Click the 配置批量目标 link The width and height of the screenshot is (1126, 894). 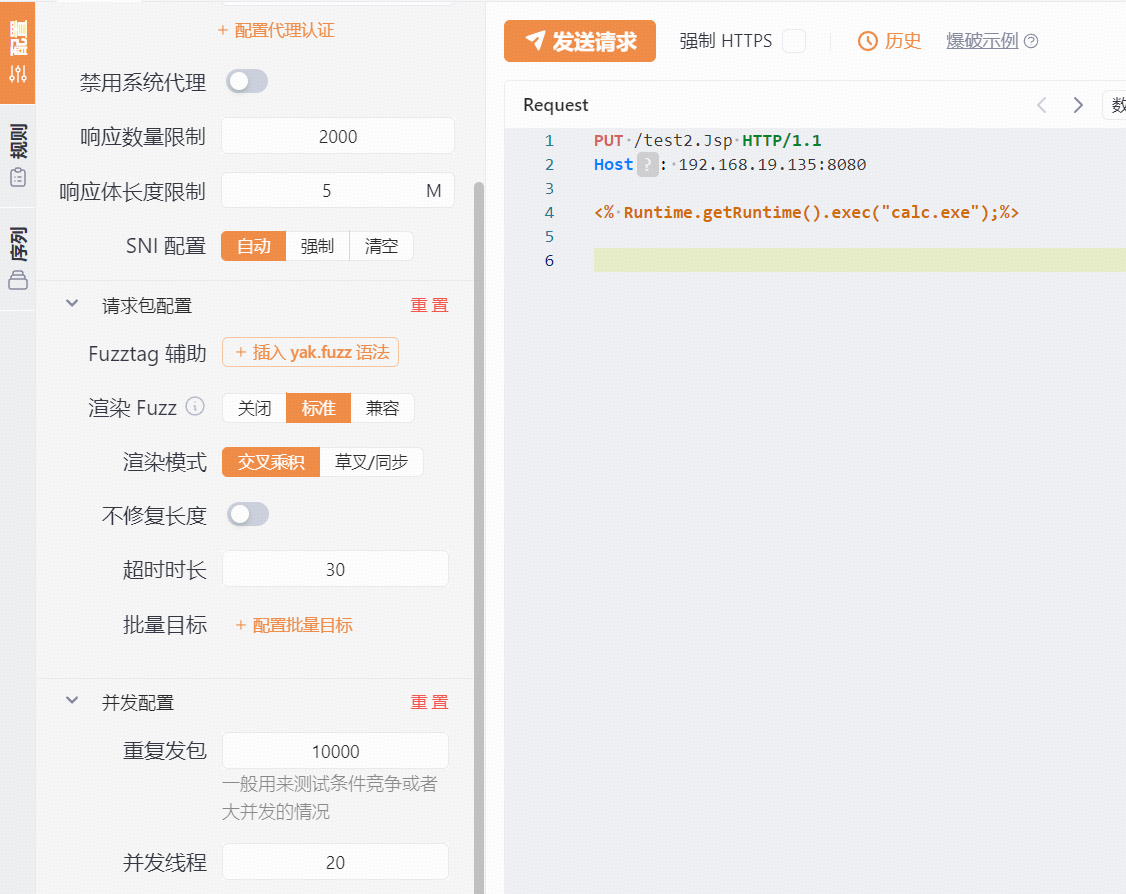click(x=293, y=625)
